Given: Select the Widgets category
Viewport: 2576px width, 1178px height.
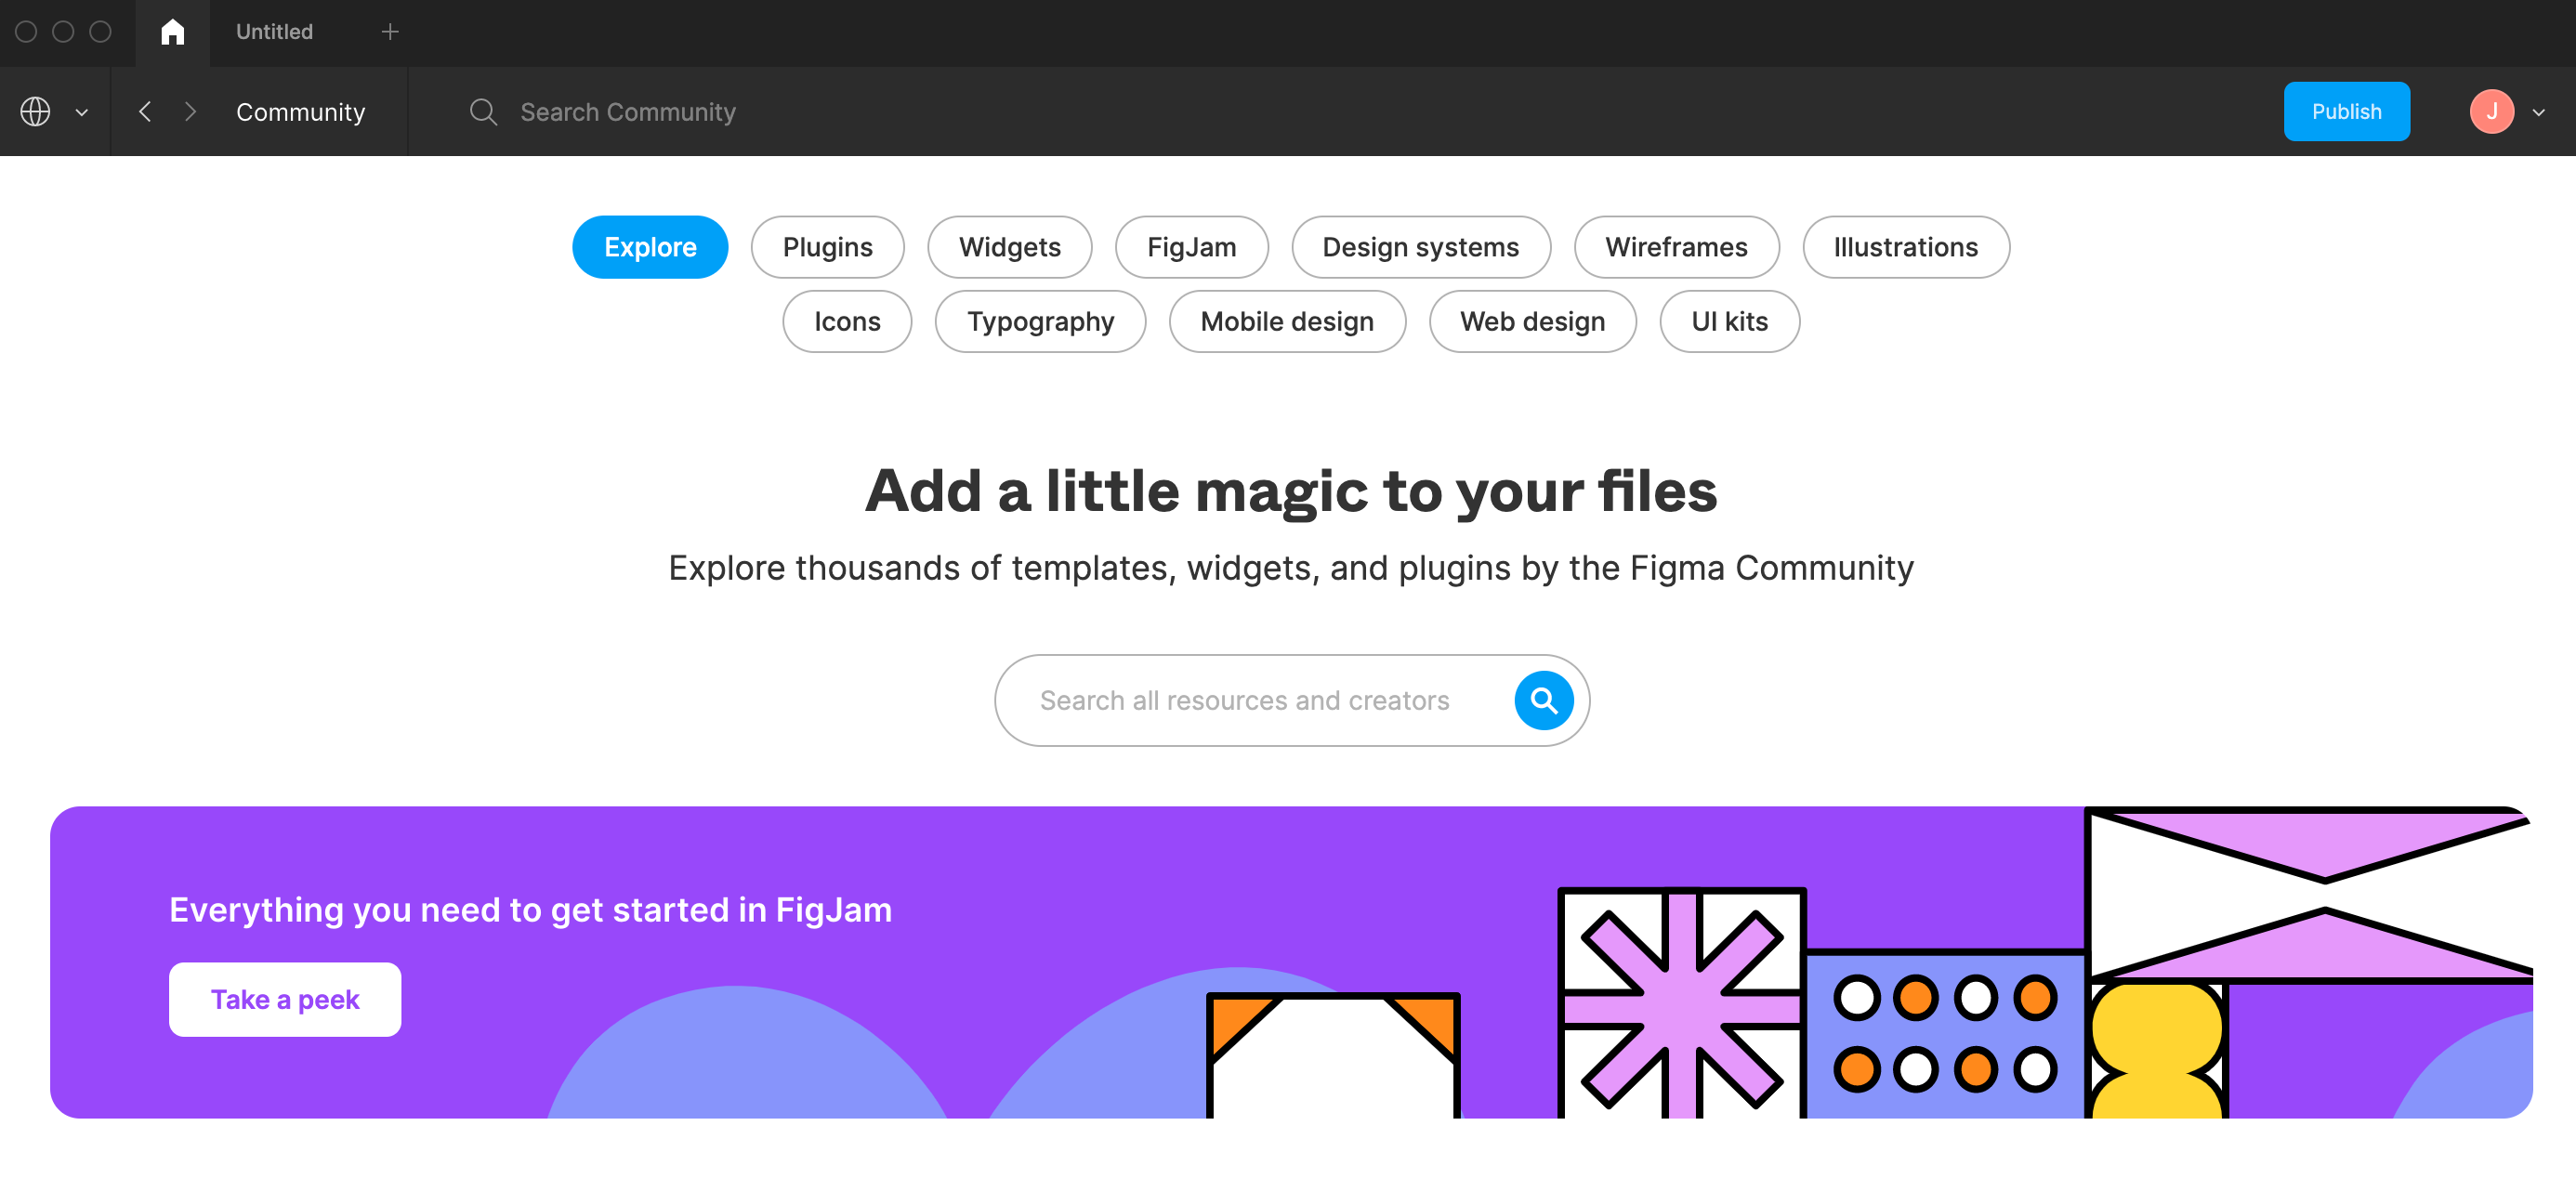Looking at the screenshot, I should click(x=1009, y=246).
